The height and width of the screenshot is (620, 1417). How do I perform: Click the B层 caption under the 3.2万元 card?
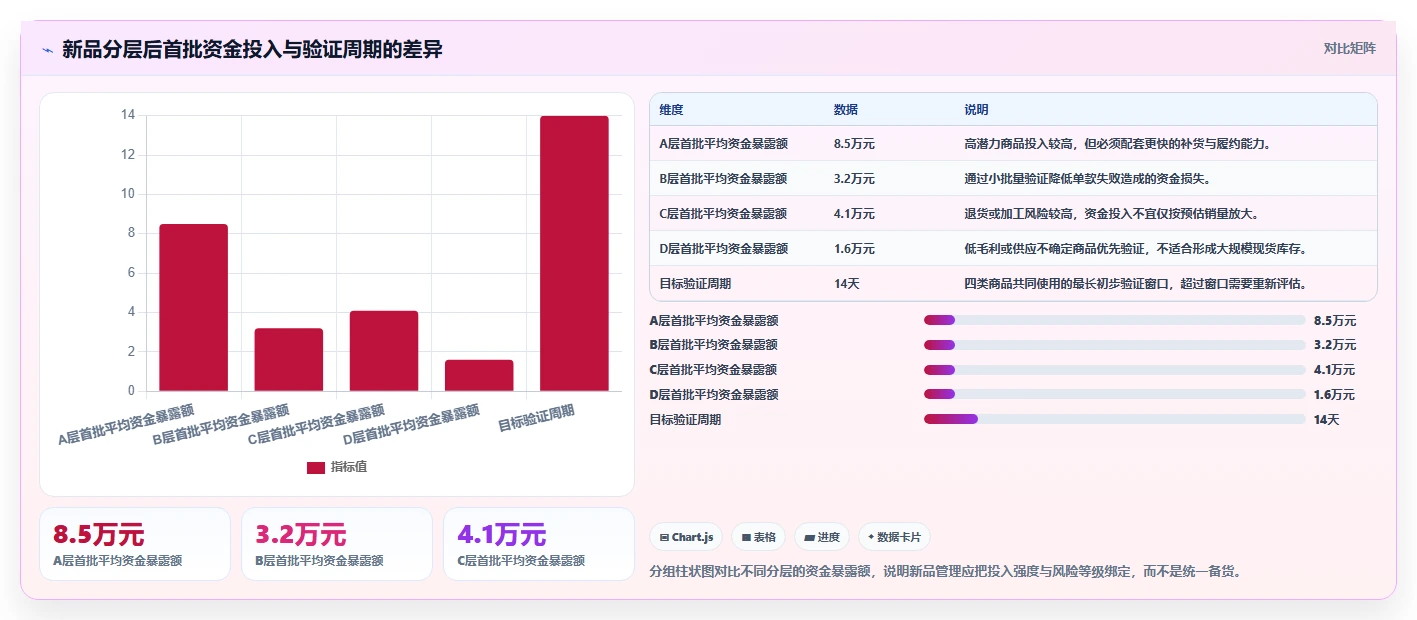[x=319, y=561]
